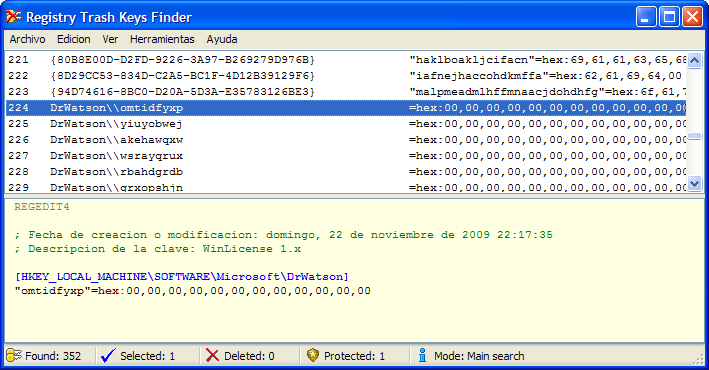Select row 223 with GUID 94D74616
Screen dimensions: 709x370
pos(346,92)
